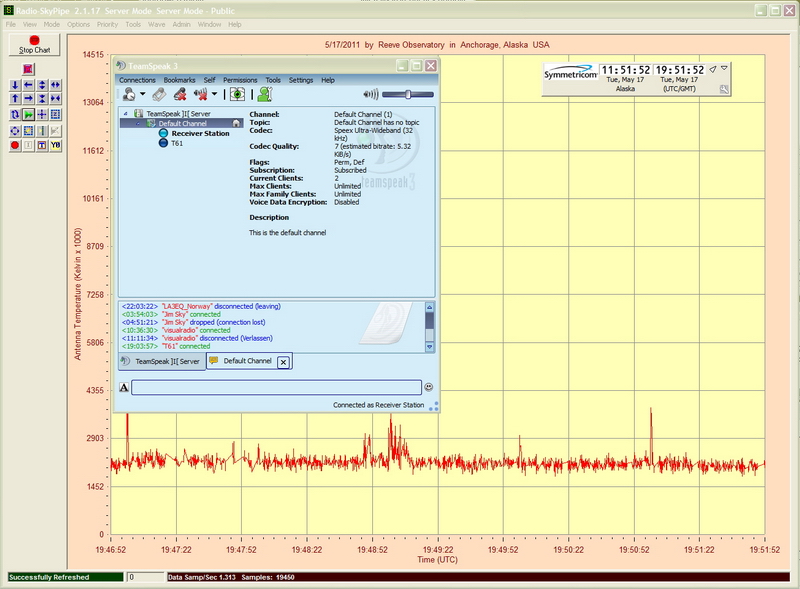Click the right arrow chart shift icon

29,99
